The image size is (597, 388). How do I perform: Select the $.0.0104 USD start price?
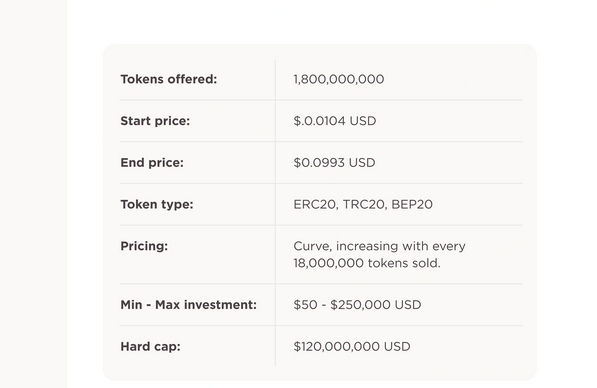(335, 121)
